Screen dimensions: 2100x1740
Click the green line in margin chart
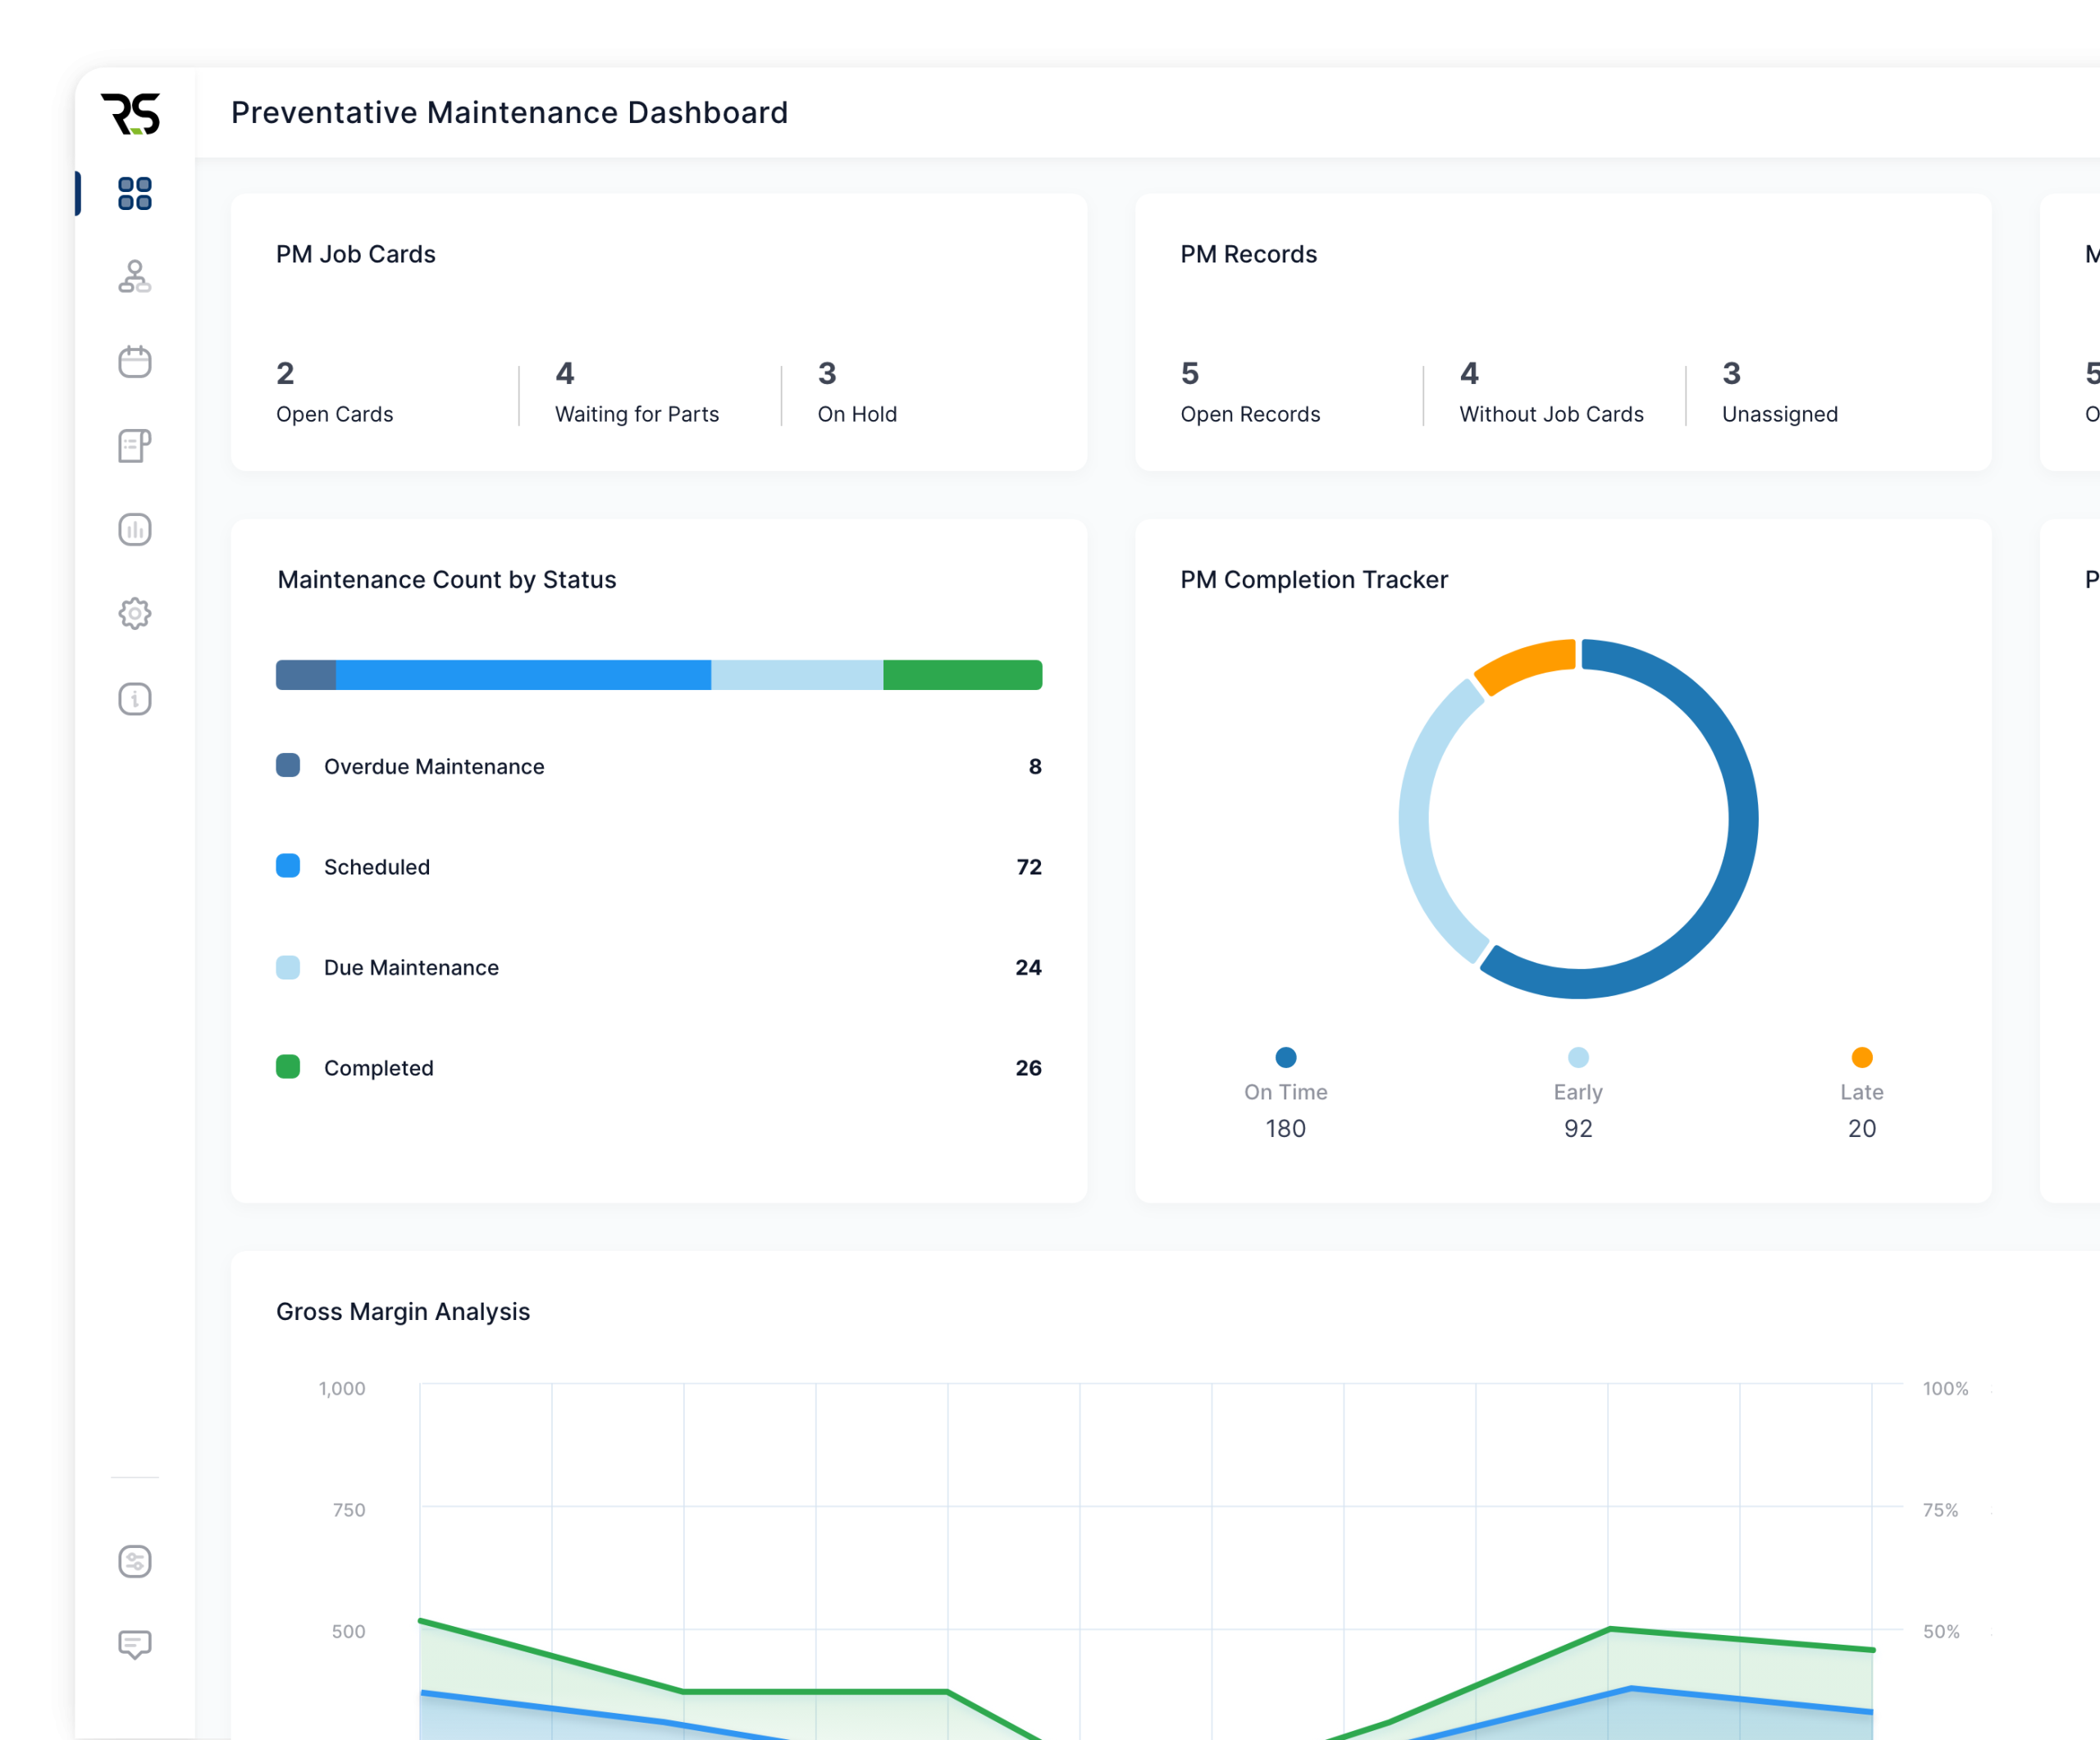click(x=815, y=1691)
